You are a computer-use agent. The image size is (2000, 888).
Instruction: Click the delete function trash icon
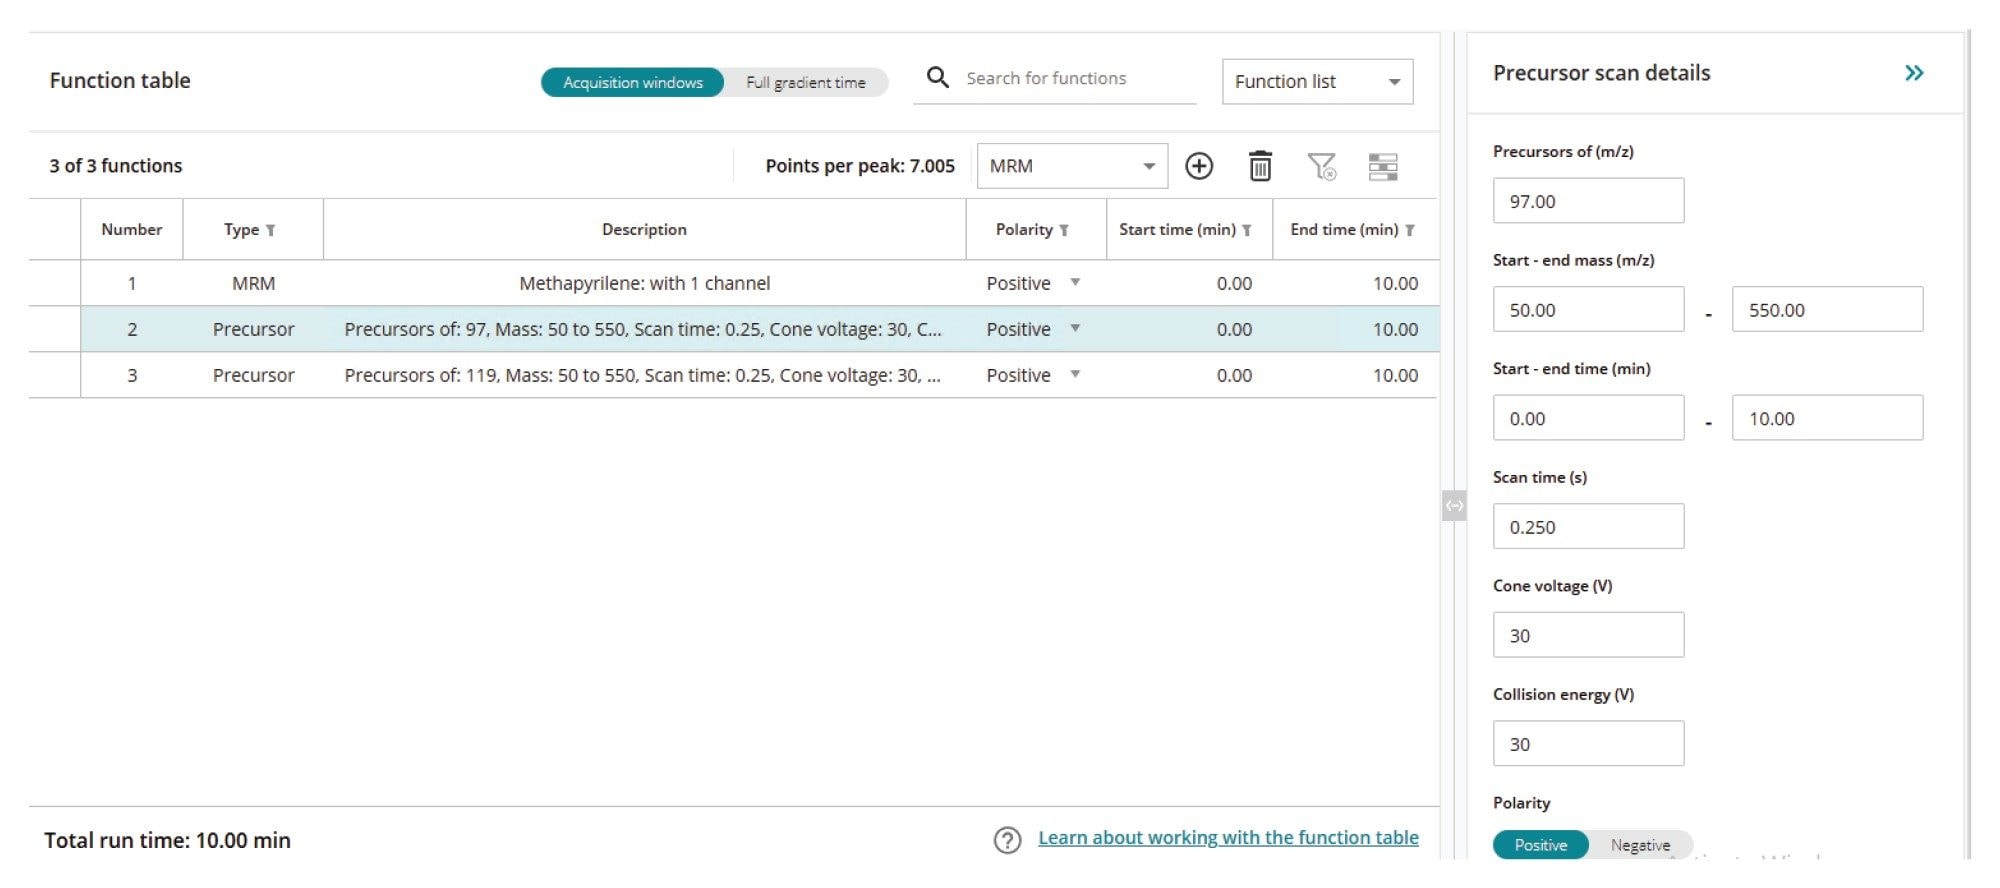pos(1260,166)
